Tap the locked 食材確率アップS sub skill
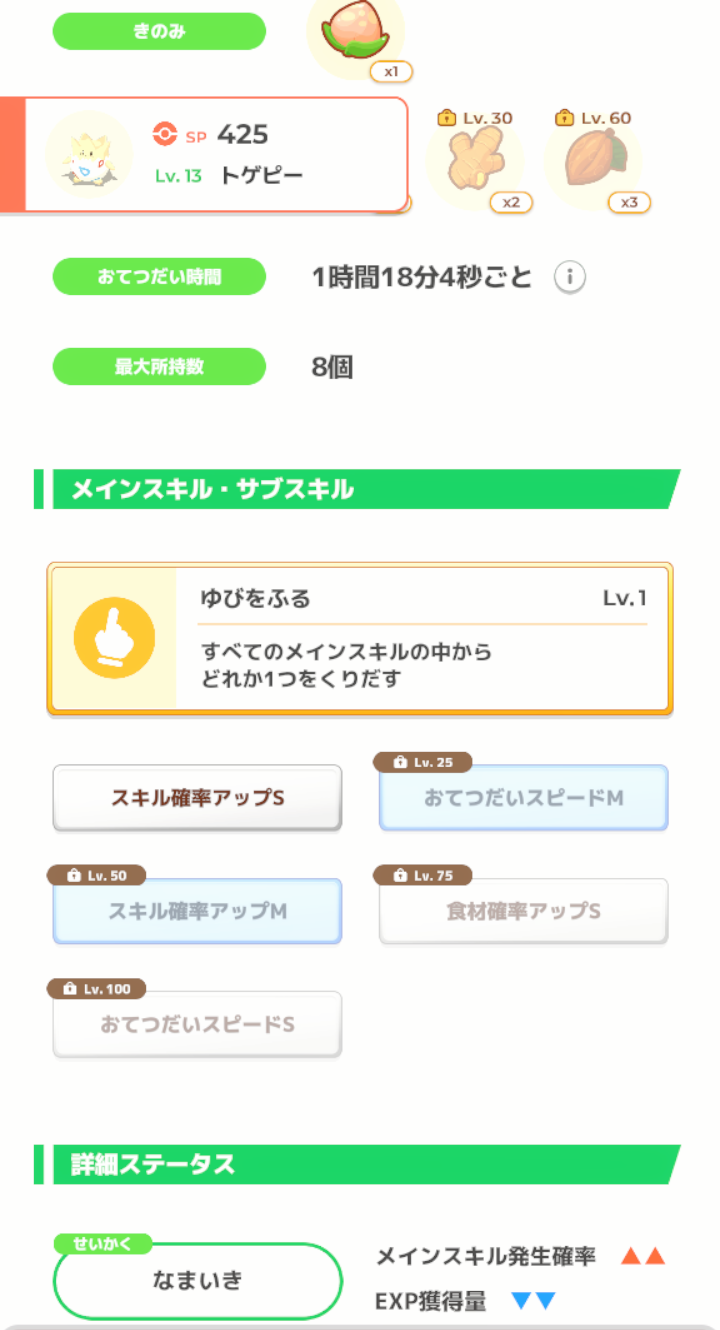The height and width of the screenshot is (1330, 720). click(x=523, y=911)
